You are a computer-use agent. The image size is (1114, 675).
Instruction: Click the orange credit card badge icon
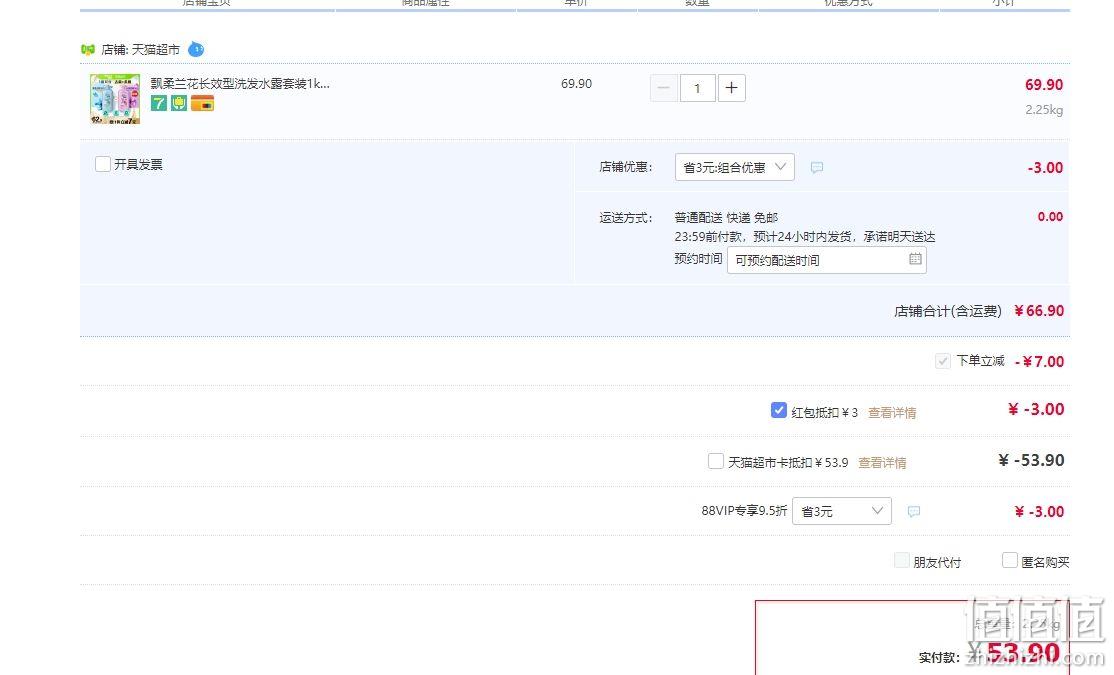click(202, 103)
